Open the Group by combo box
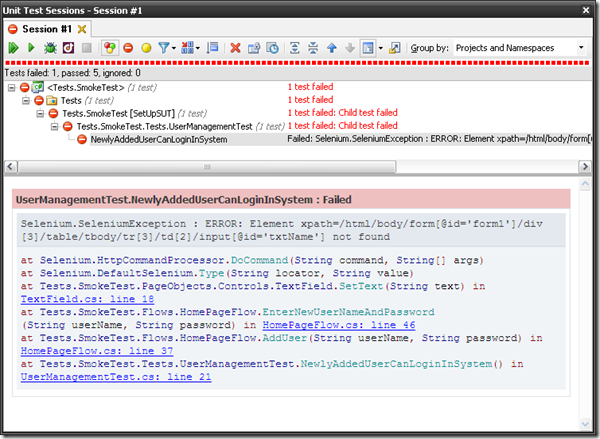The image size is (600, 439). [519, 48]
